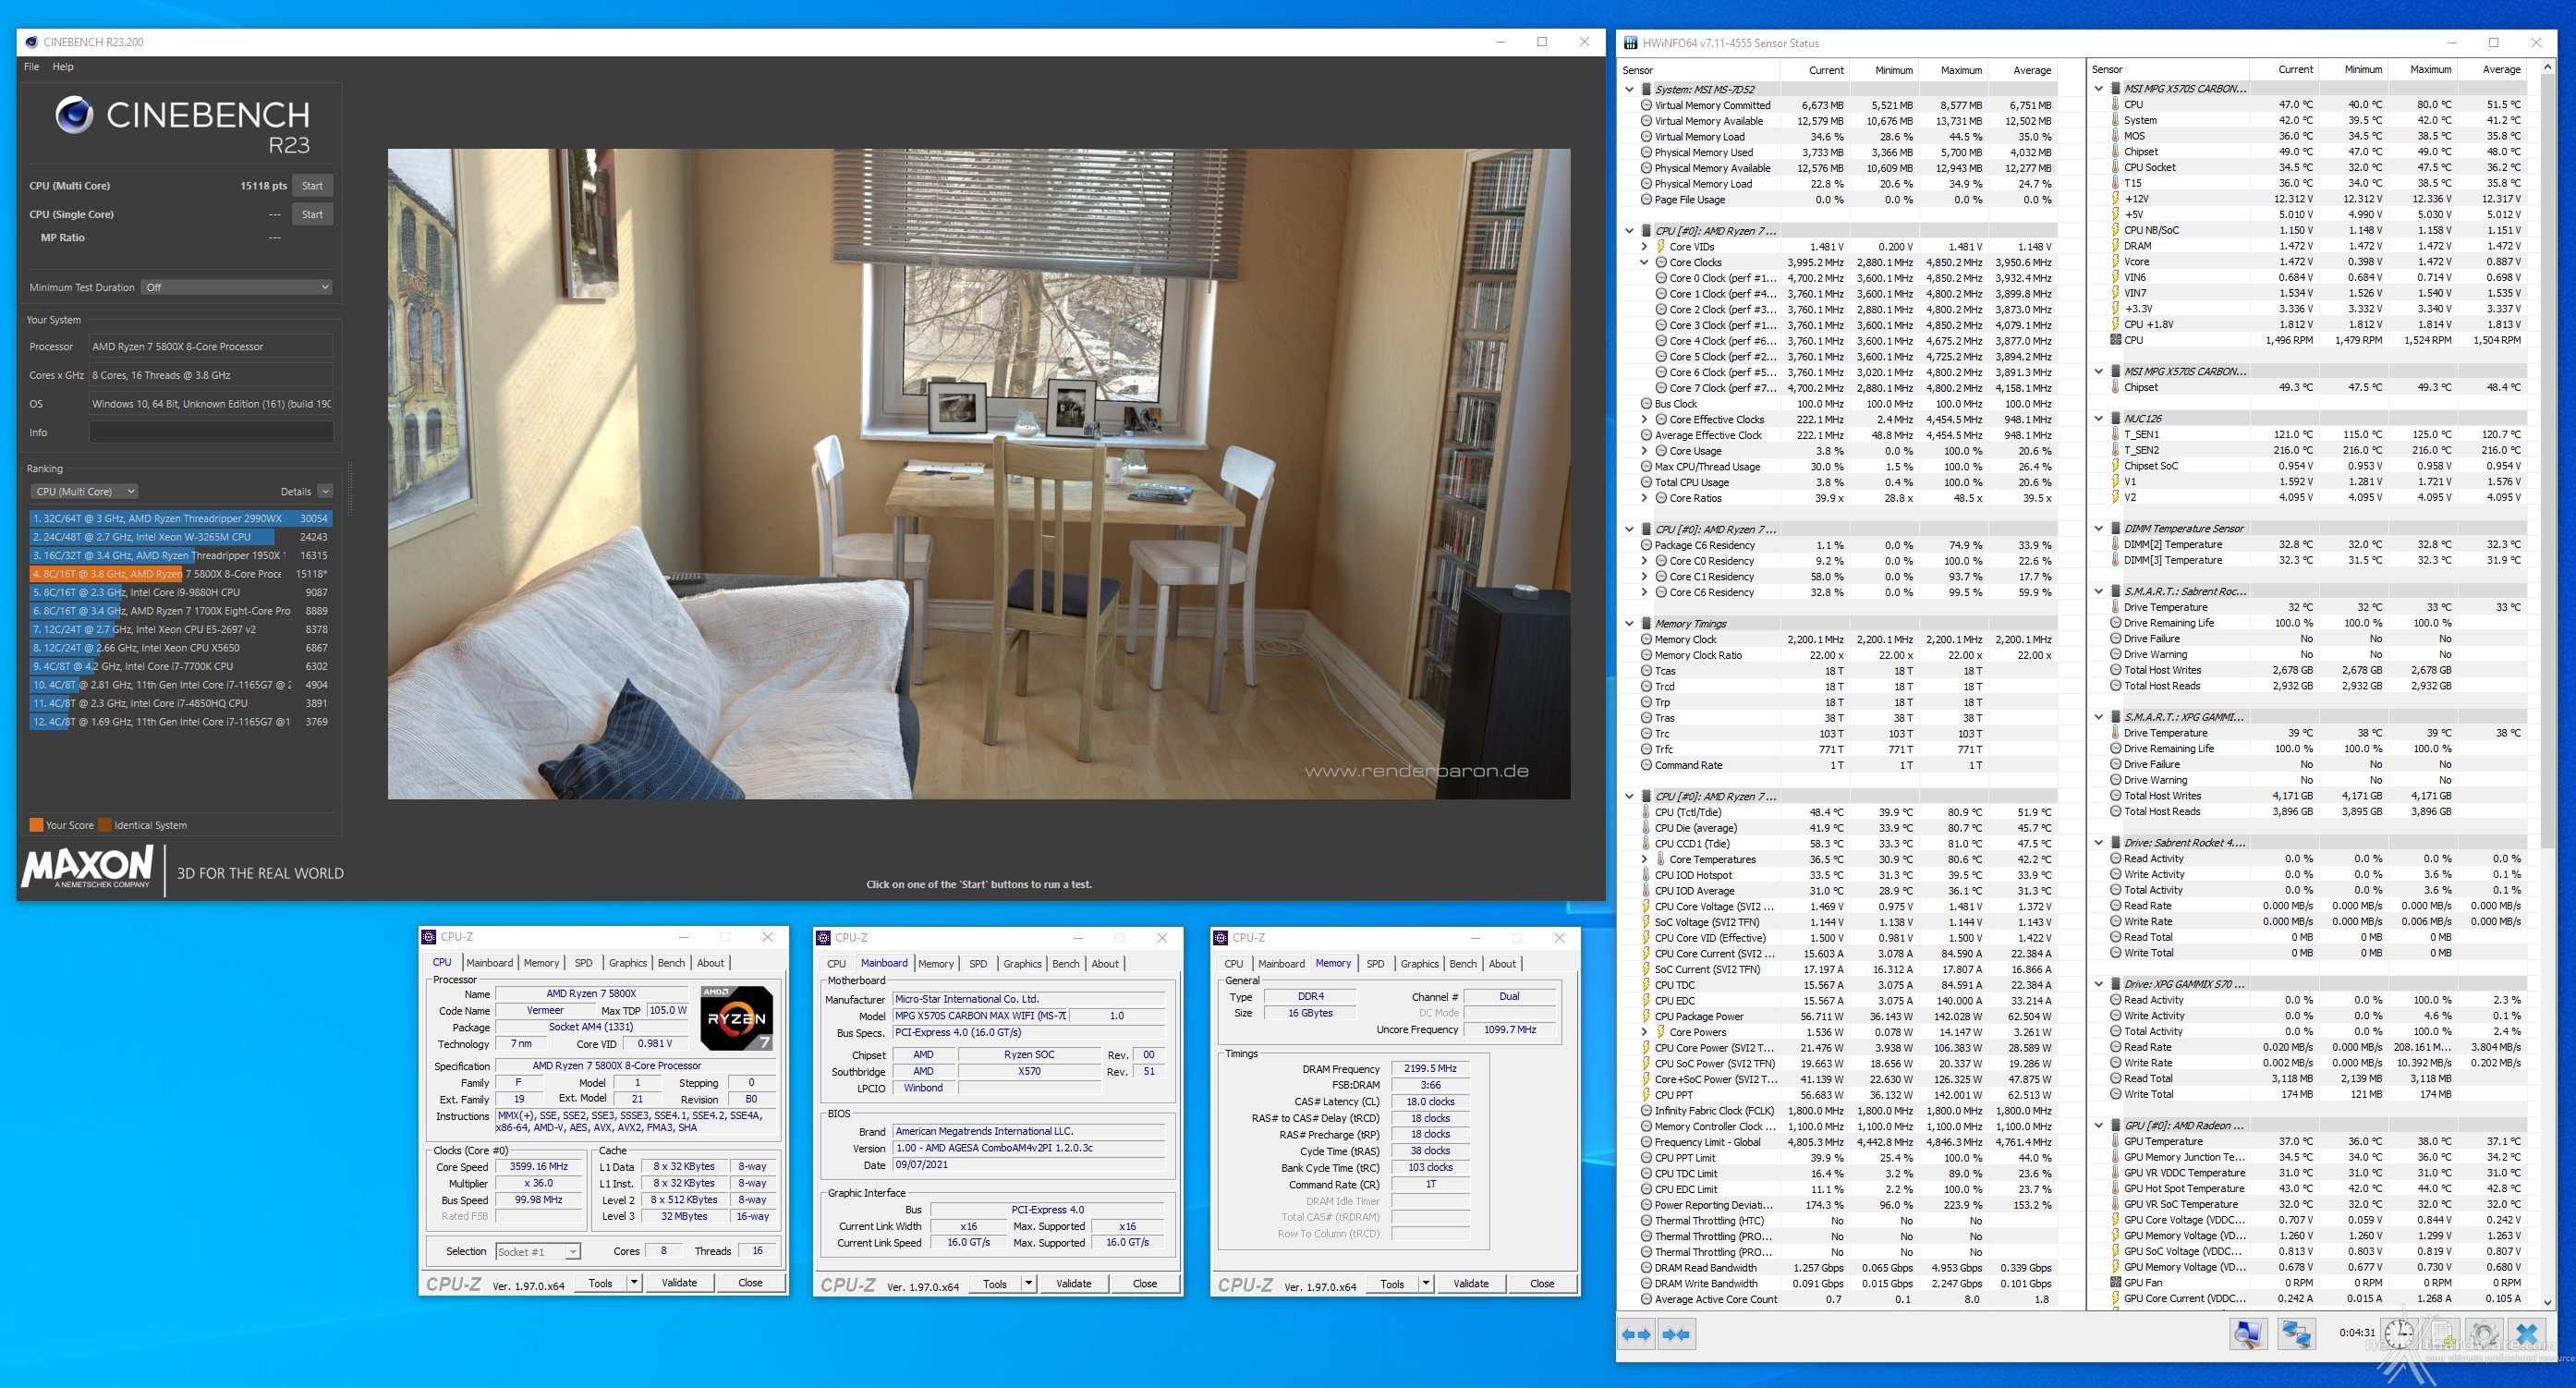Image resolution: width=2576 pixels, height=1388 pixels.
Task: Click HWiNFO64 title bar app icon
Action: click(1631, 43)
